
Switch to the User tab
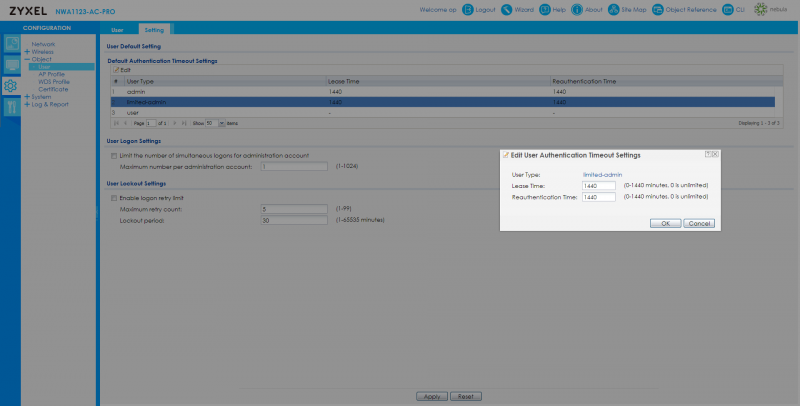point(117,30)
